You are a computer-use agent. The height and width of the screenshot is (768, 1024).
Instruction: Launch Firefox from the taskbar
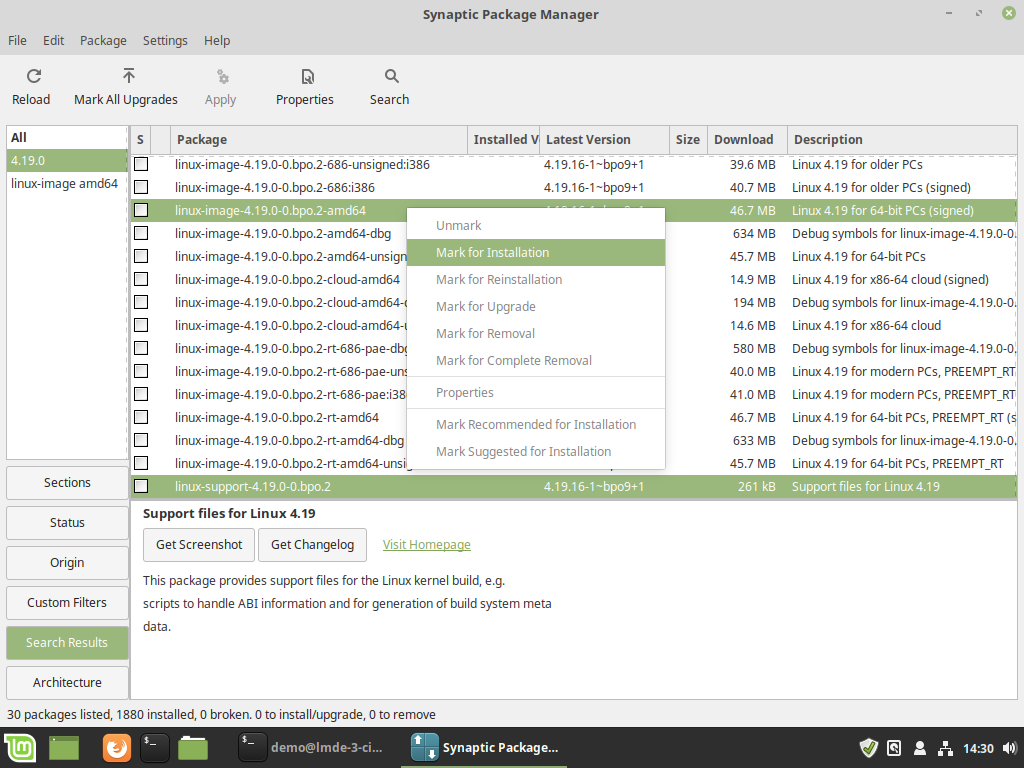point(116,748)
